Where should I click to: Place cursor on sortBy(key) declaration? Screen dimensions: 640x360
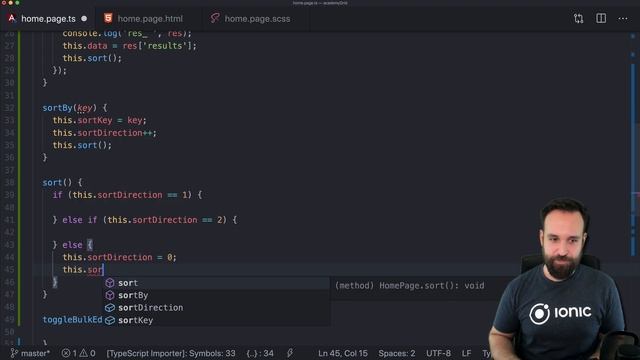[75, 108]
